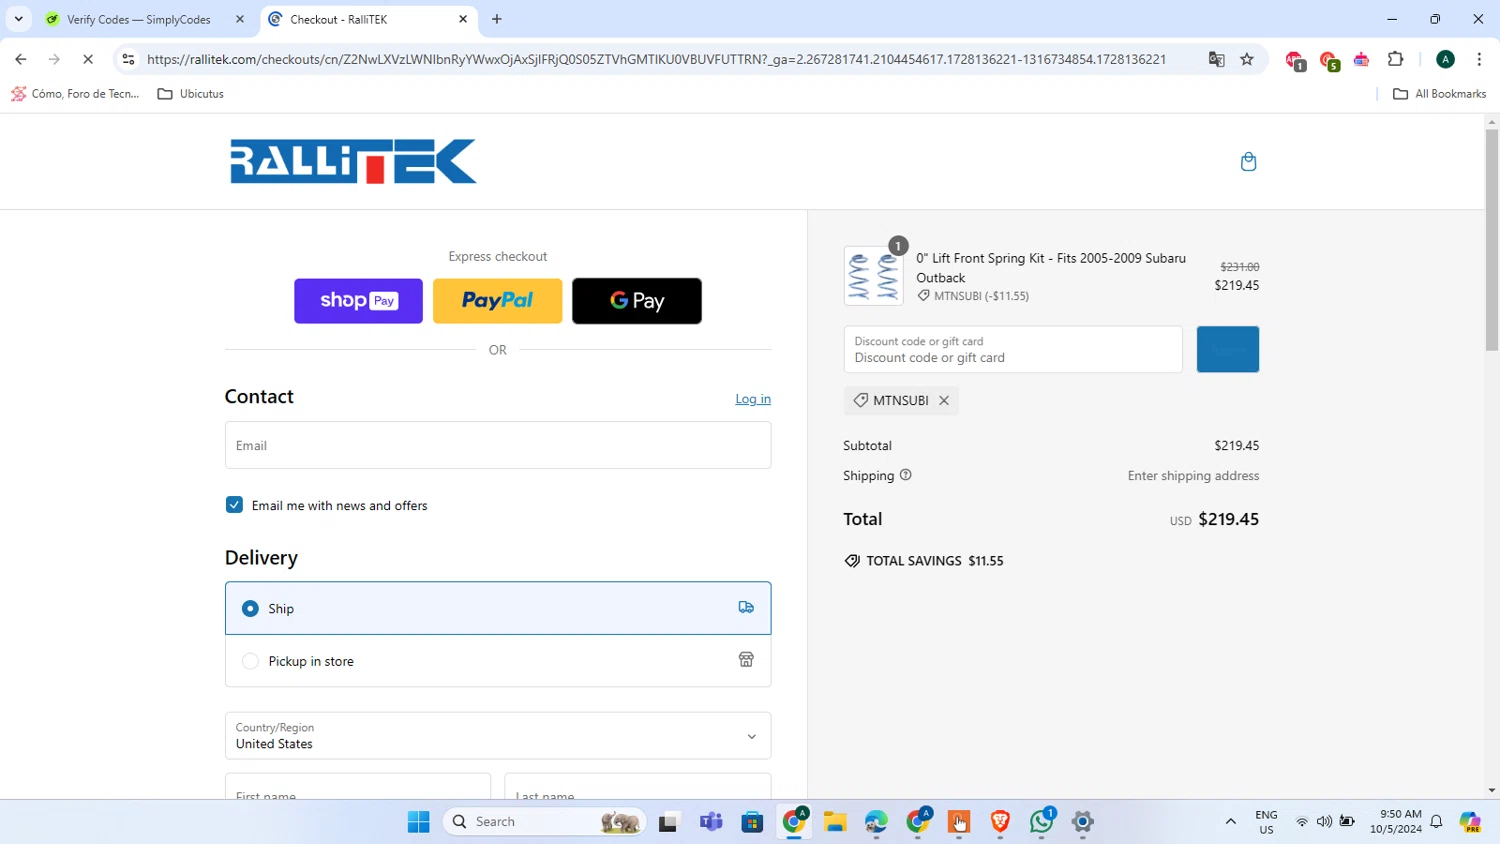The height and width of the screenshot is (844, 1500).
Task: Open a new browser tab
Action: pos(497,19)
